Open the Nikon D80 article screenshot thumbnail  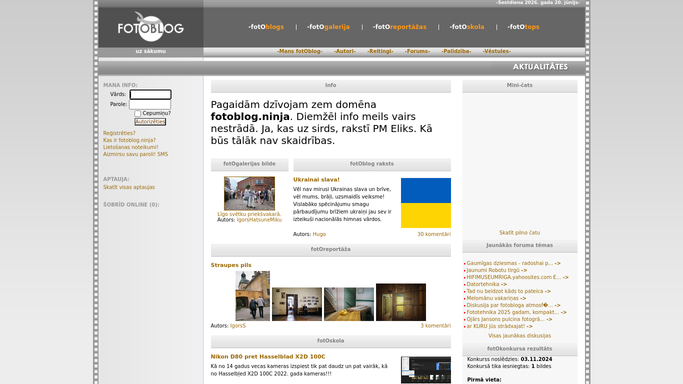[x=426, y=370]
